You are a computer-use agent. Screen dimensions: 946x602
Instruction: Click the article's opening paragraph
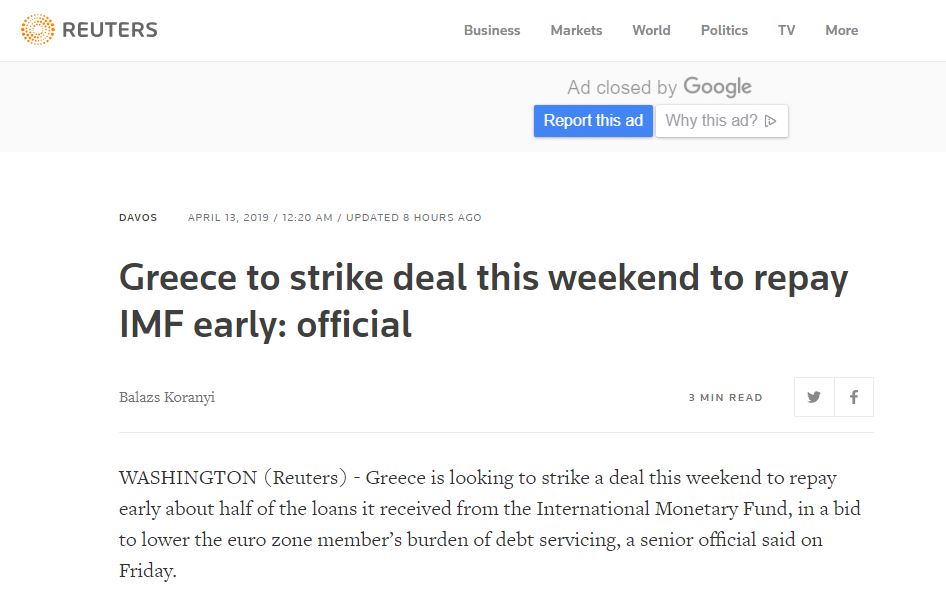[490, 524]
